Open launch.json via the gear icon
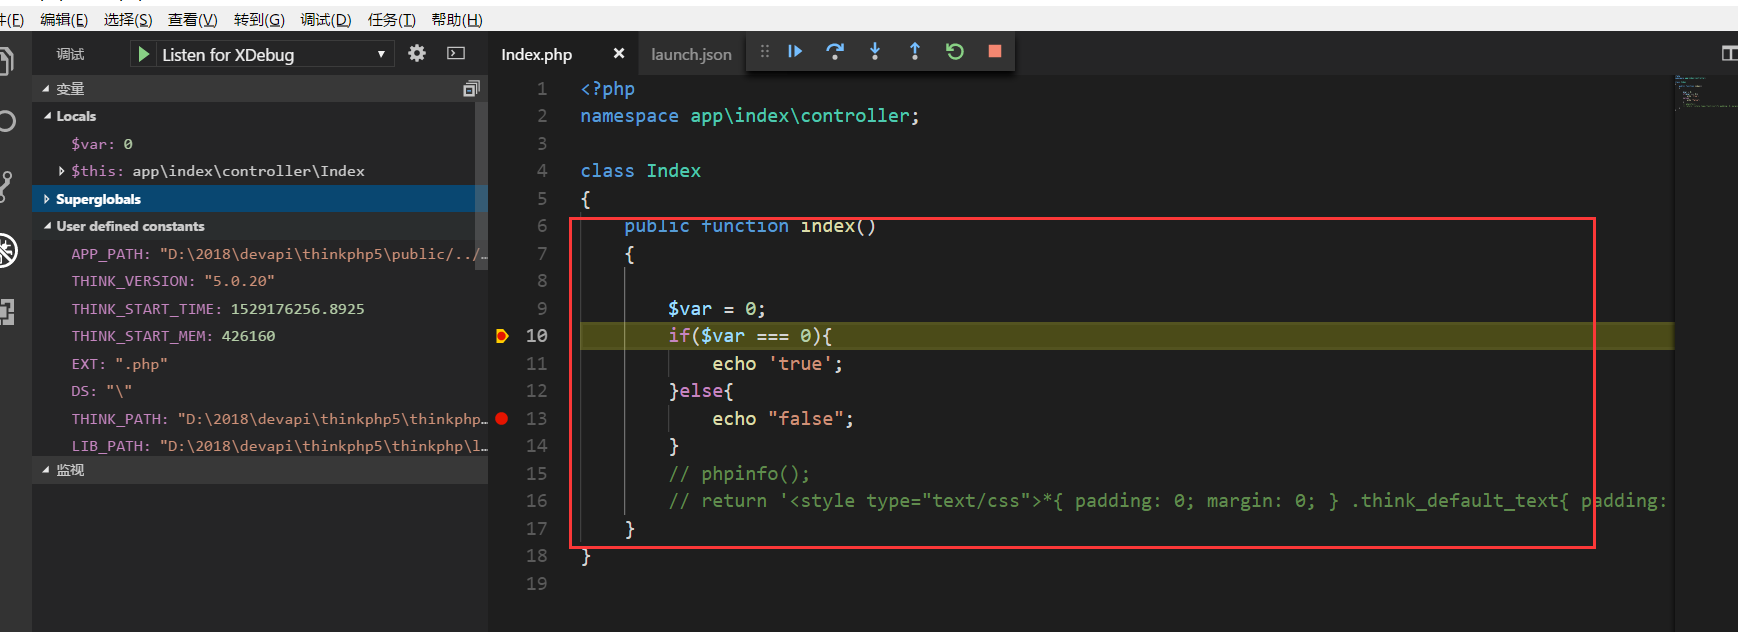 417,54
